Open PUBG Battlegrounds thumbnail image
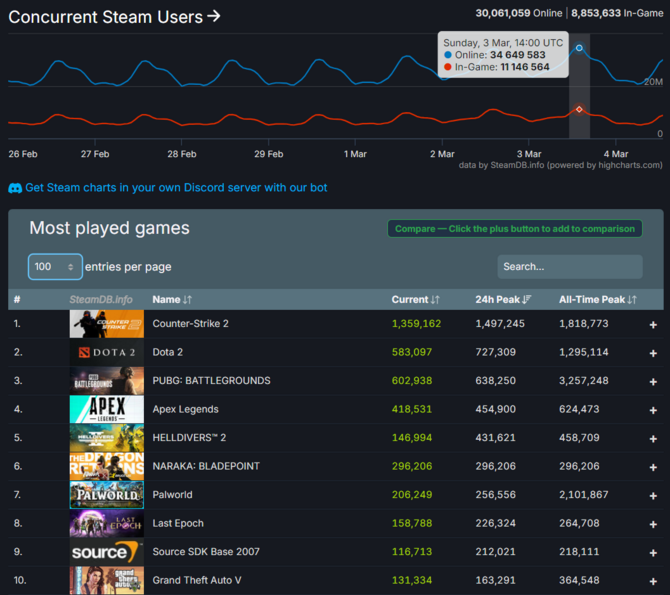The image size is (670, 595). click(x=107, y=381)
